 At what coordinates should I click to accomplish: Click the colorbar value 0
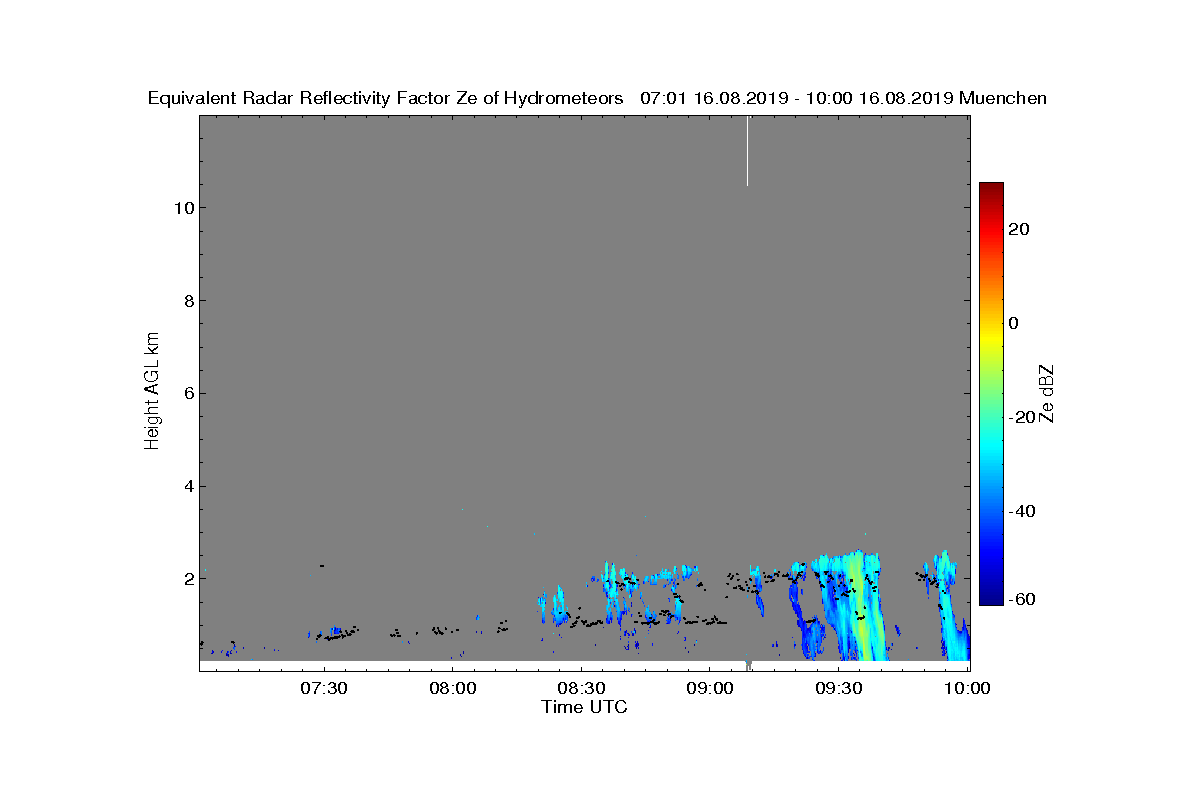[x=1014, y=323]
